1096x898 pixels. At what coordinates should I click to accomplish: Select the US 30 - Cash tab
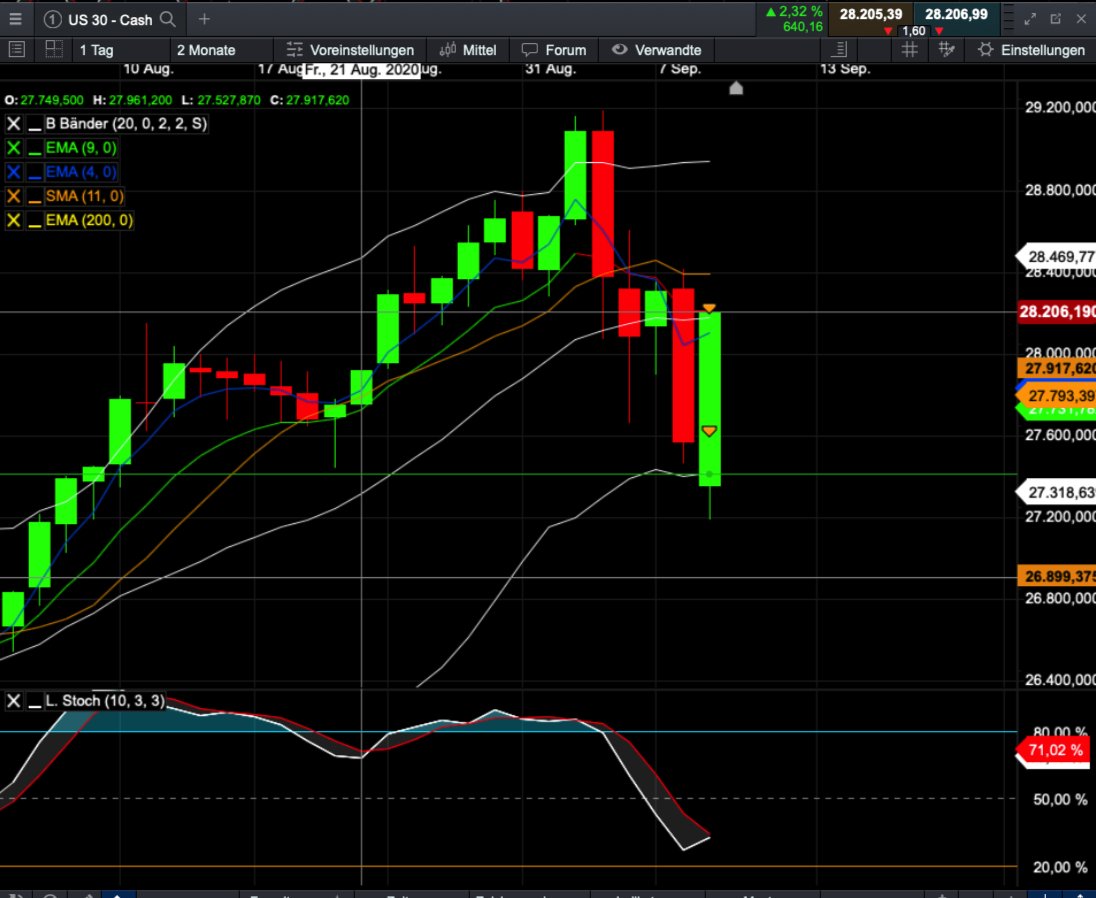pos(110,20)
